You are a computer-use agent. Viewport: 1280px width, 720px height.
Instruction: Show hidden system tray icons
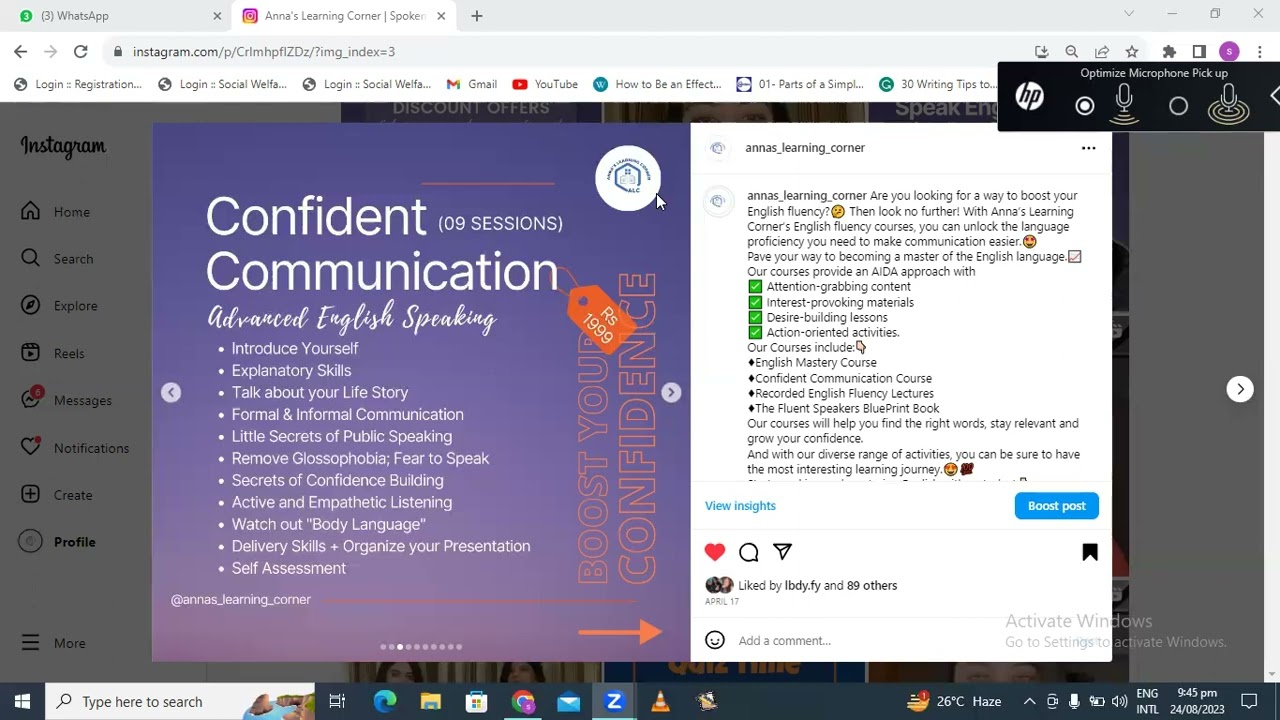point(1029,701)
